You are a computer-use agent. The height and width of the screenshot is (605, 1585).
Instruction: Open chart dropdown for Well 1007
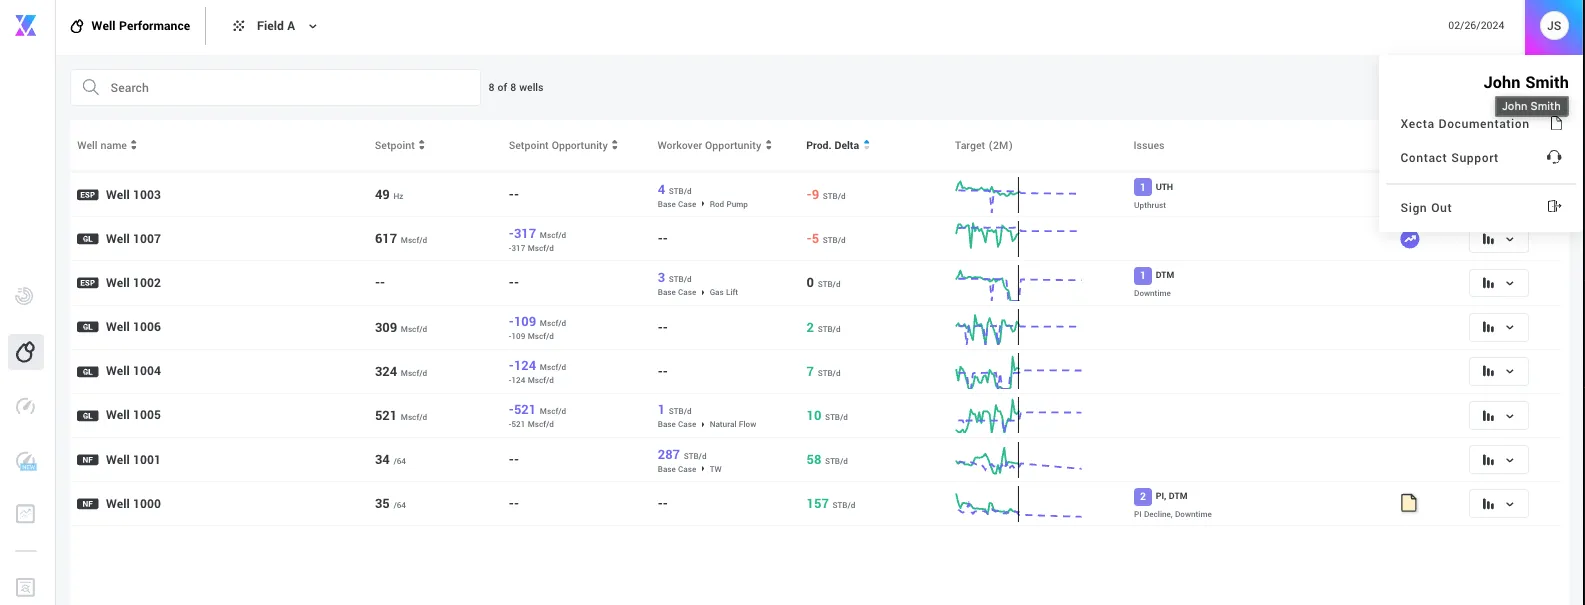[x=1498, y=239]
